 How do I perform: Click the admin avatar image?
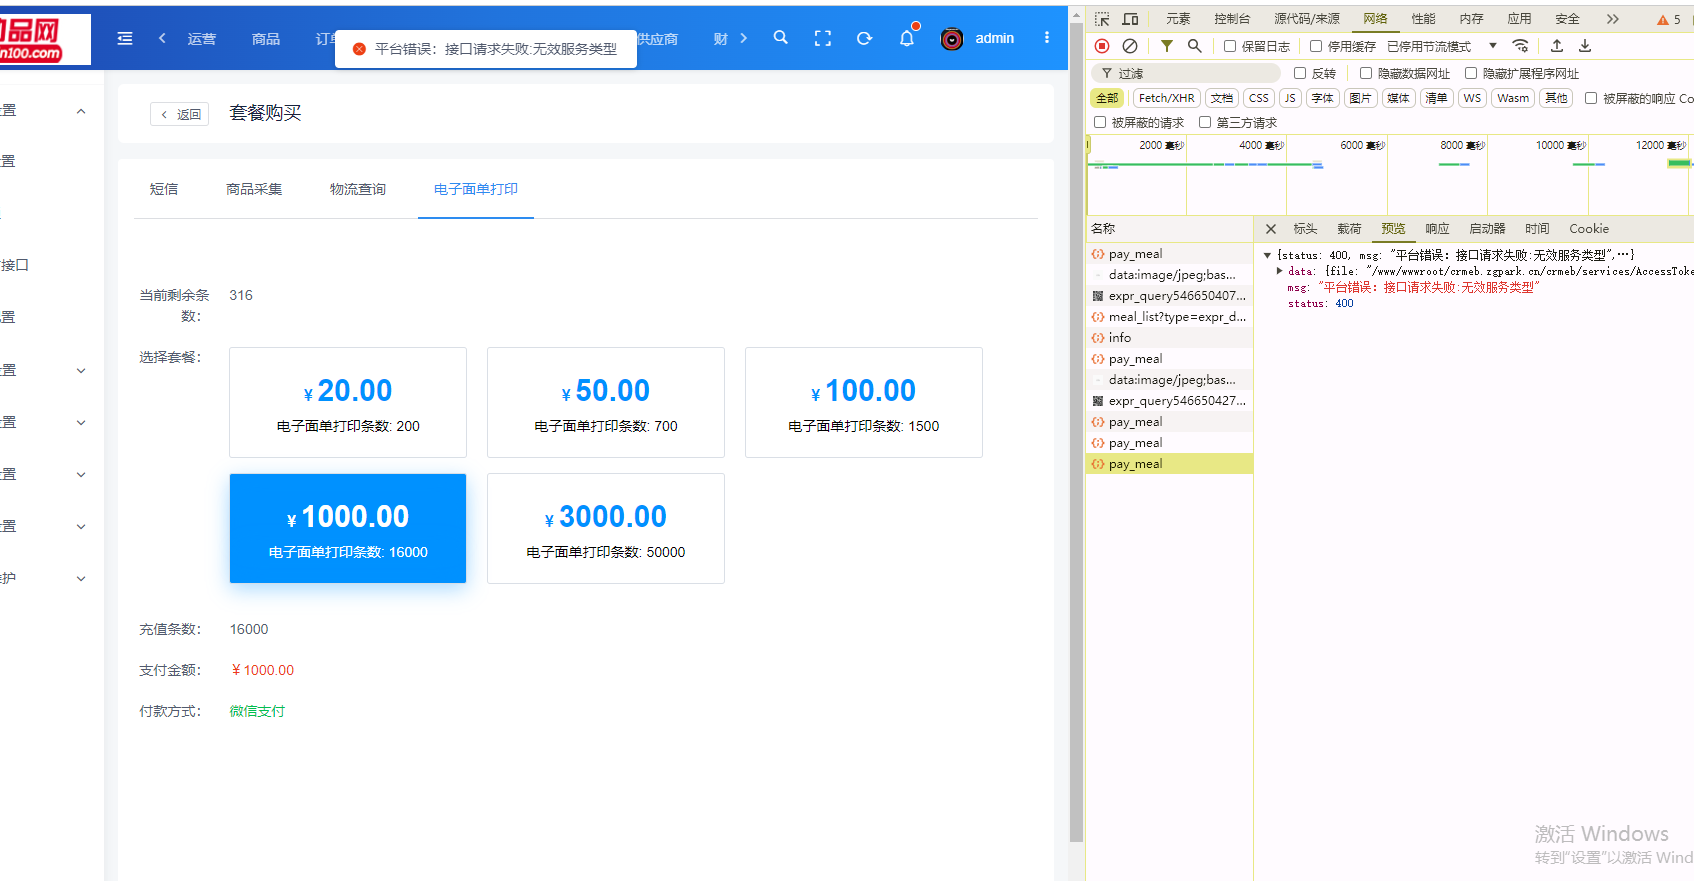click(x=952, y=39)
